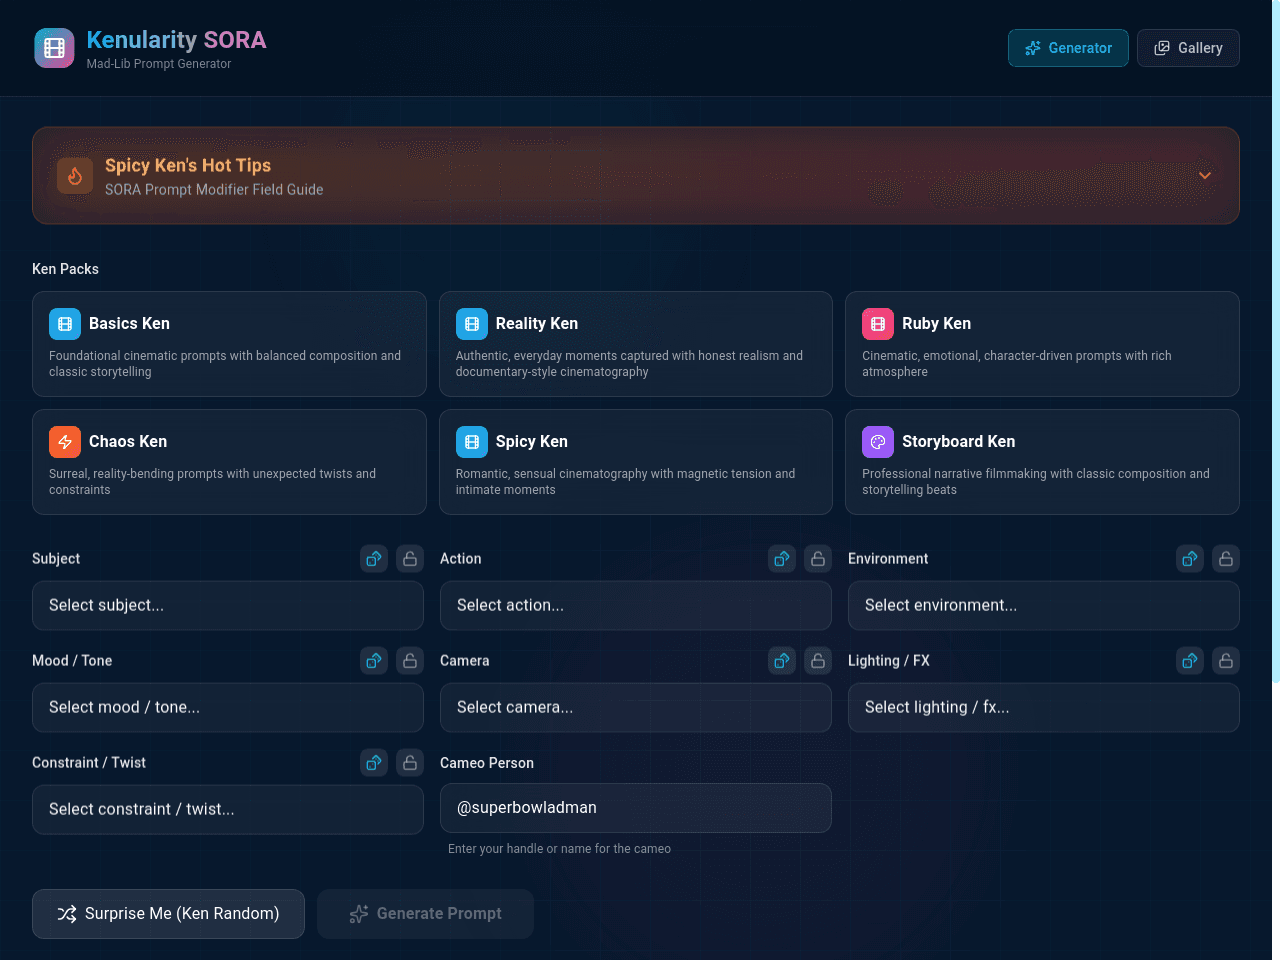Randomize the Environment field with dice icon
Image resolution: width=1280 pixels, height=960 pixels.
[x=1190, y=559]
